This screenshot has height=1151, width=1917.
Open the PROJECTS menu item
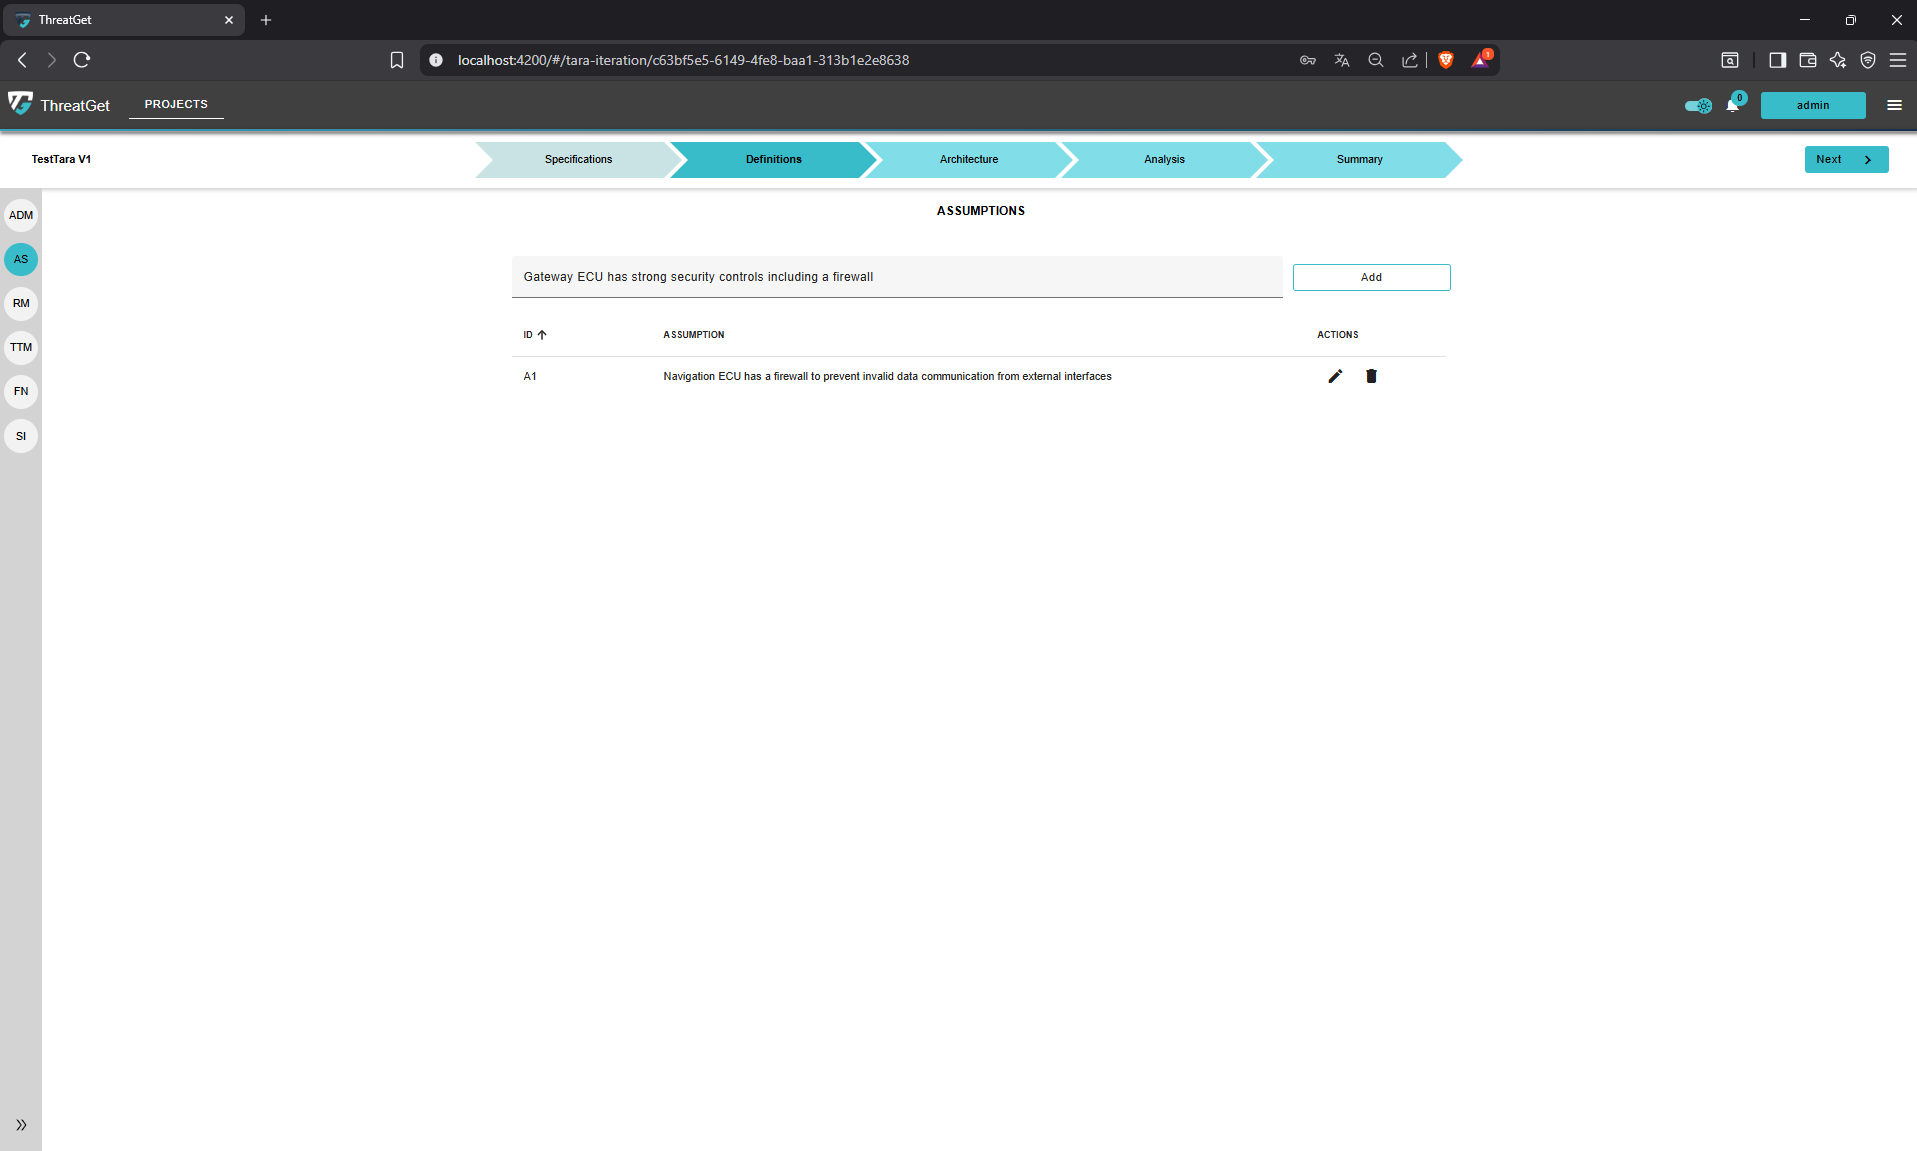click(x=176, y=104)
